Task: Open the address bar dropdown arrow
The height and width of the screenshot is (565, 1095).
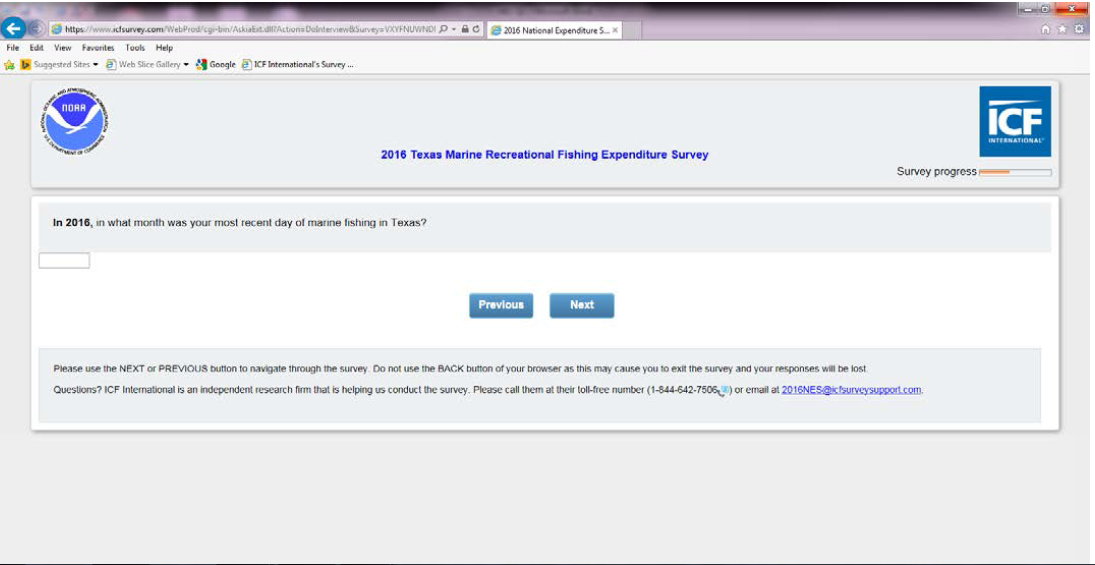Action: point(454,30)
